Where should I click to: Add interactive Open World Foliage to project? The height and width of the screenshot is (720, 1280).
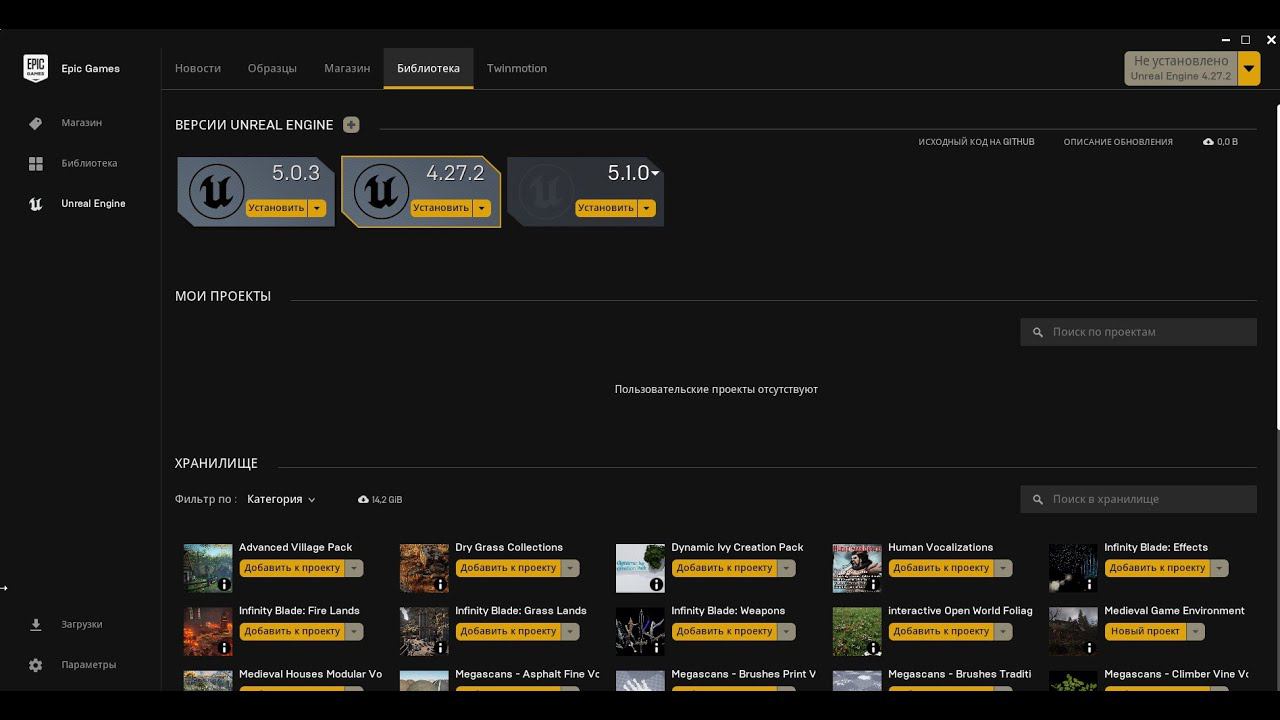pos(942,632)
